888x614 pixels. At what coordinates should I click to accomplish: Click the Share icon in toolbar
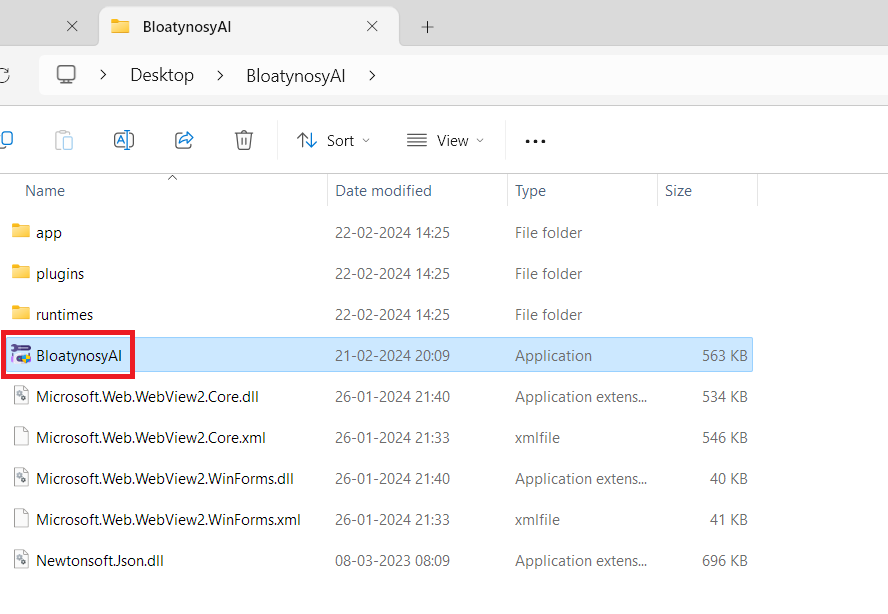[184, 140]
